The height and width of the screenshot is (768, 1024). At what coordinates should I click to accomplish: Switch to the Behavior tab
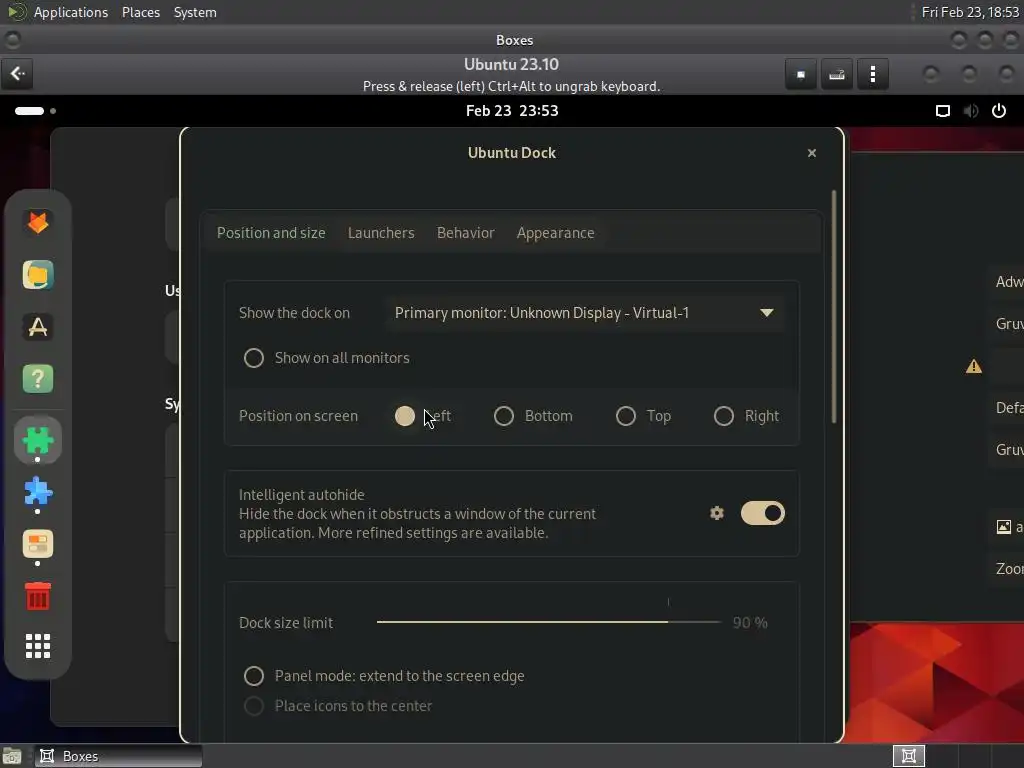466,233
